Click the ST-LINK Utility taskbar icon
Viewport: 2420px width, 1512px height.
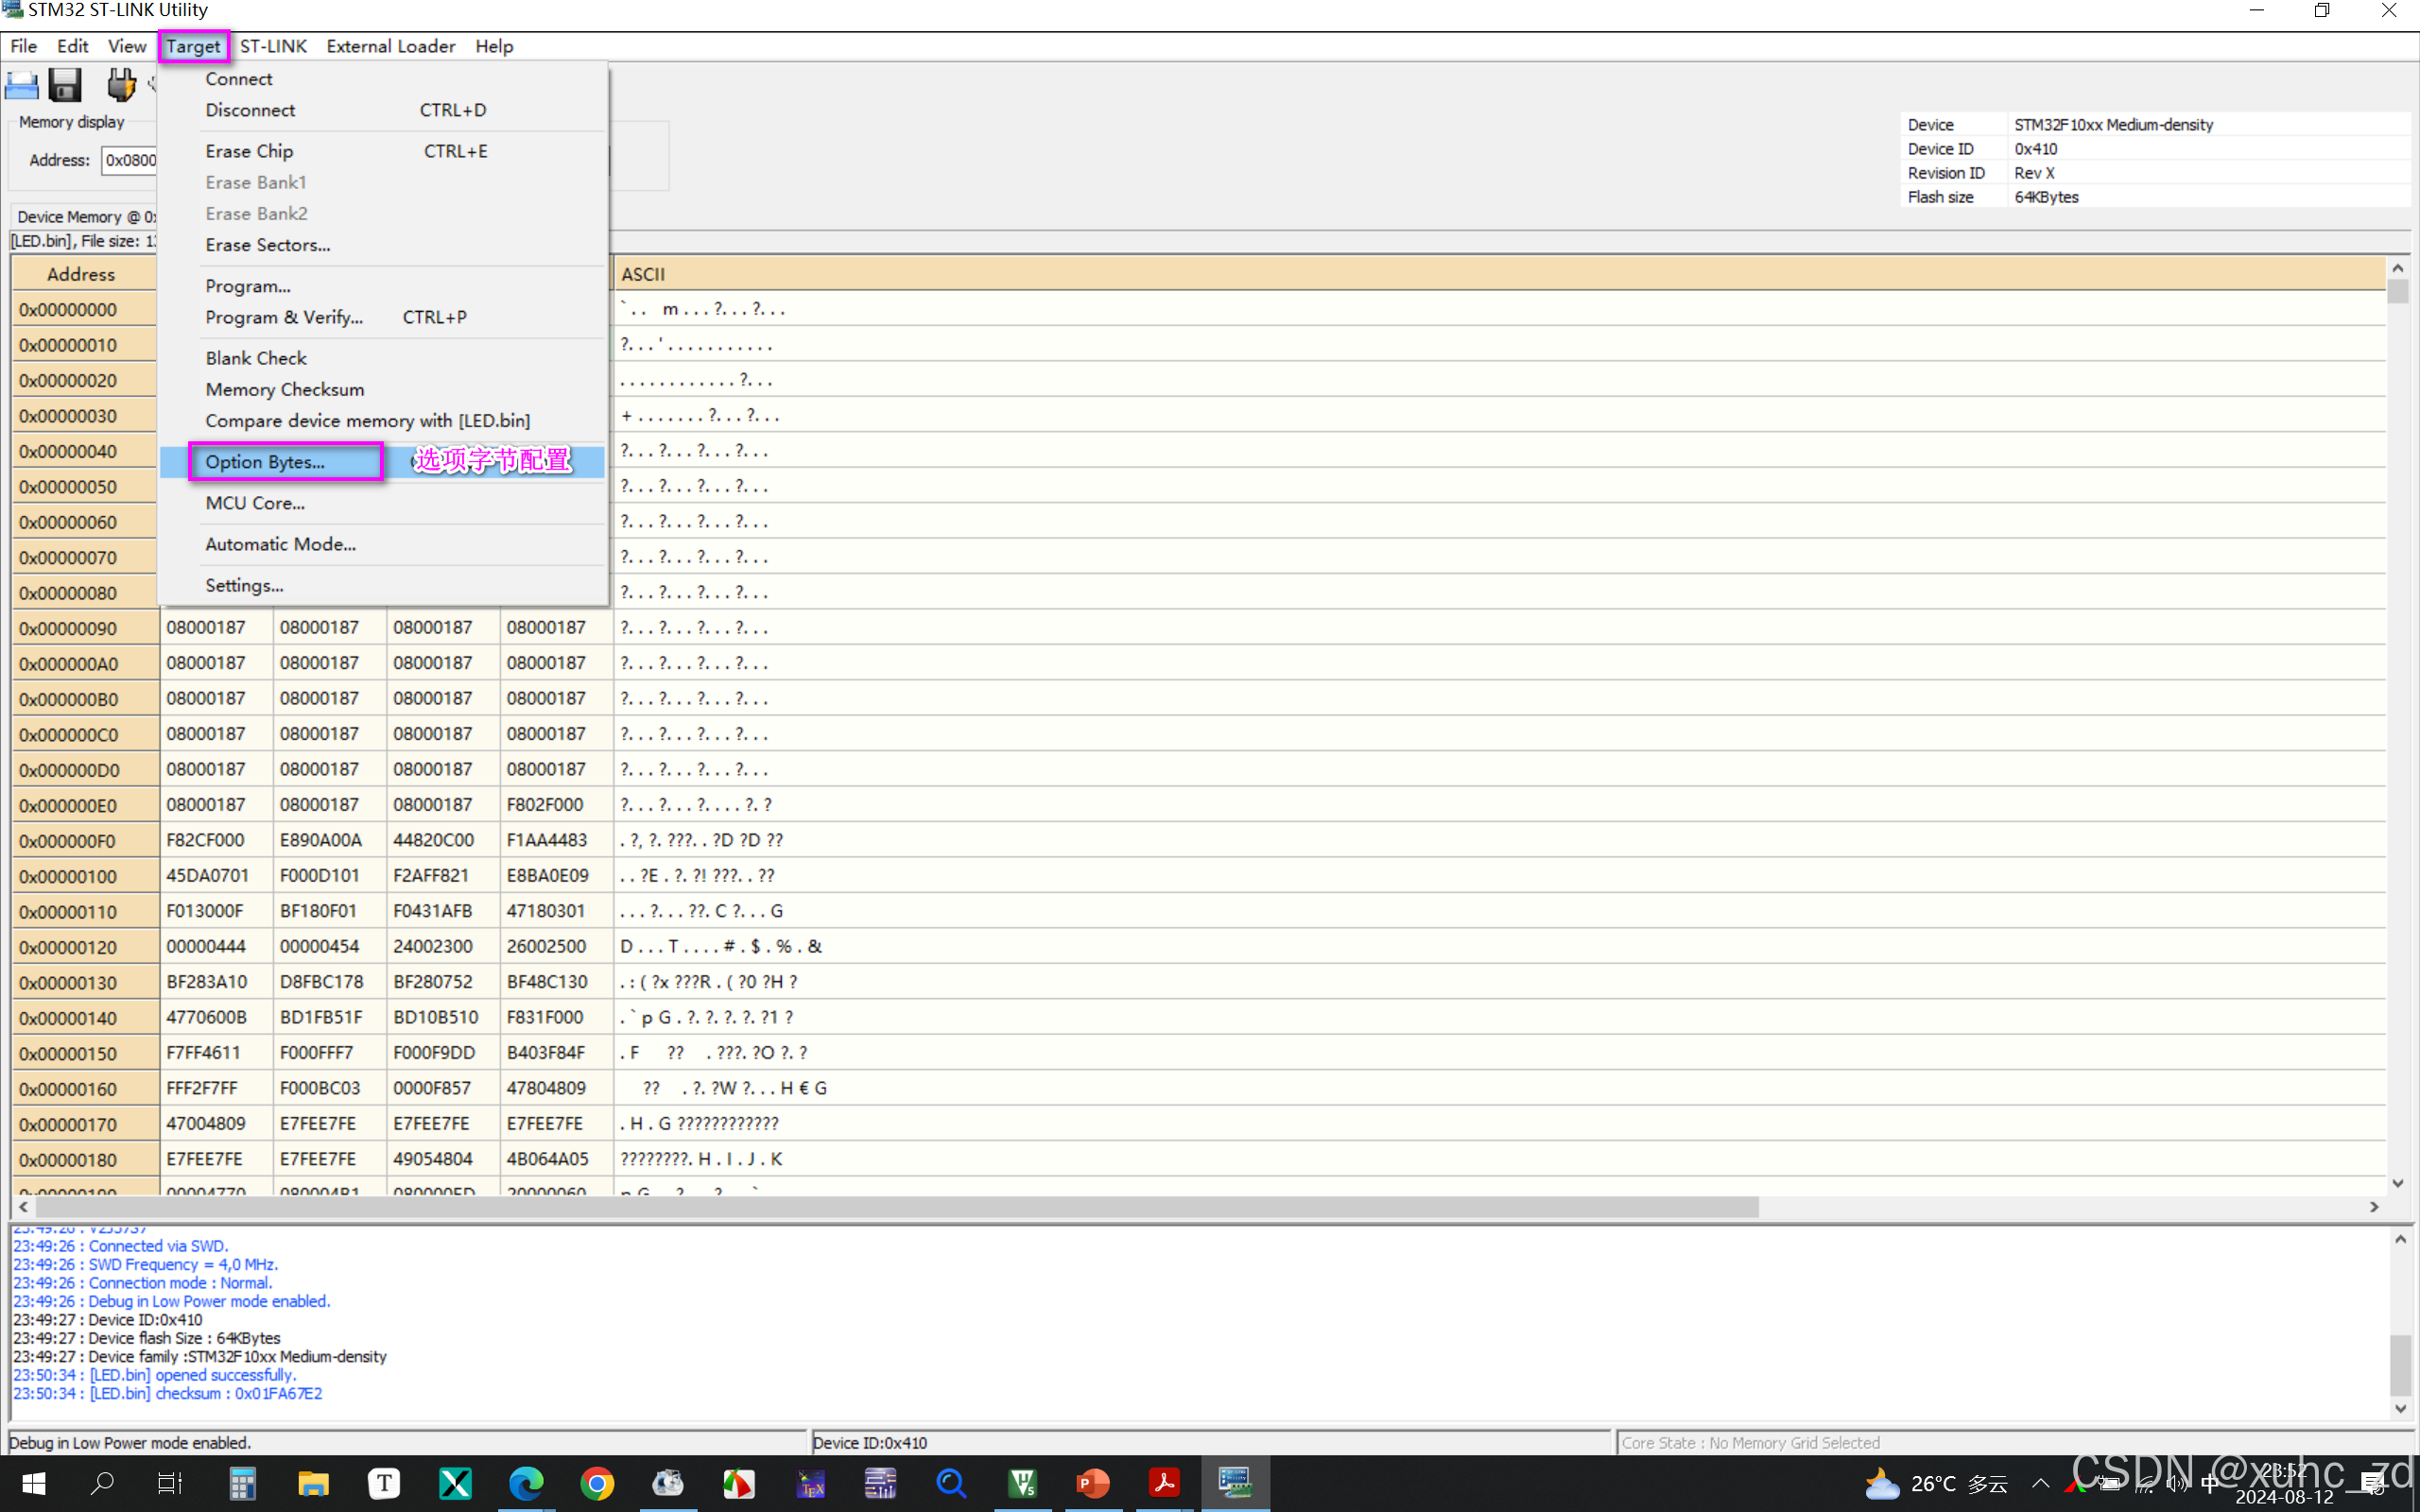1235,1484
